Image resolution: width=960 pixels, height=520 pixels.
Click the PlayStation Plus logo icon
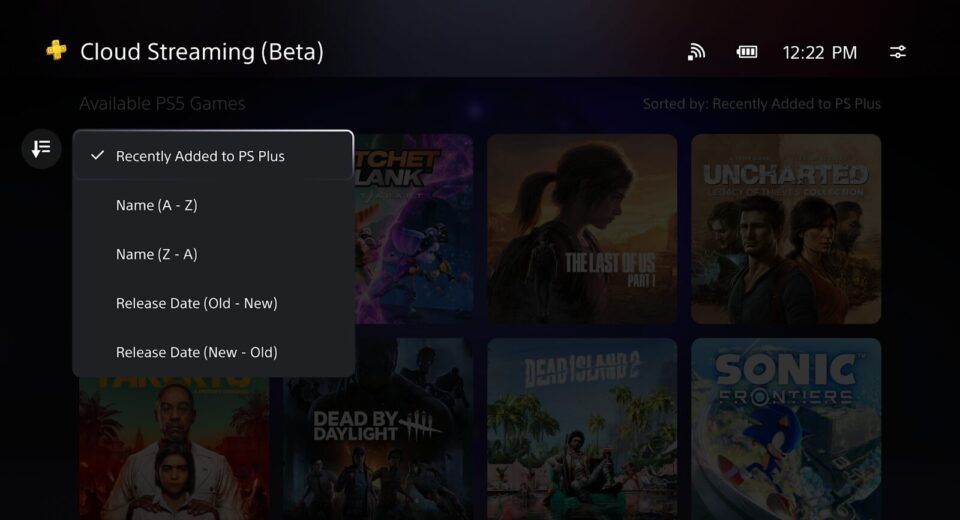click(x=56, y=50)
